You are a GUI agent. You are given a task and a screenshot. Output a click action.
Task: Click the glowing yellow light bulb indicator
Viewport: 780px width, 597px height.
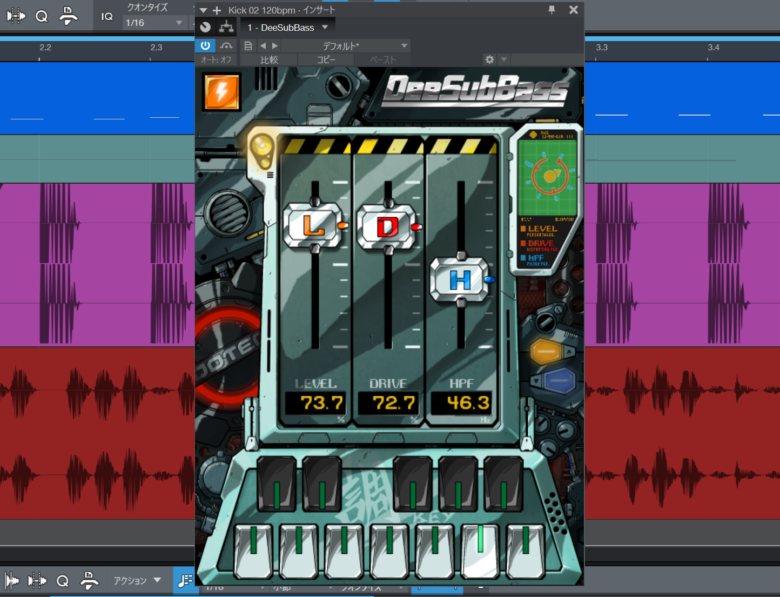pos(262,149)
